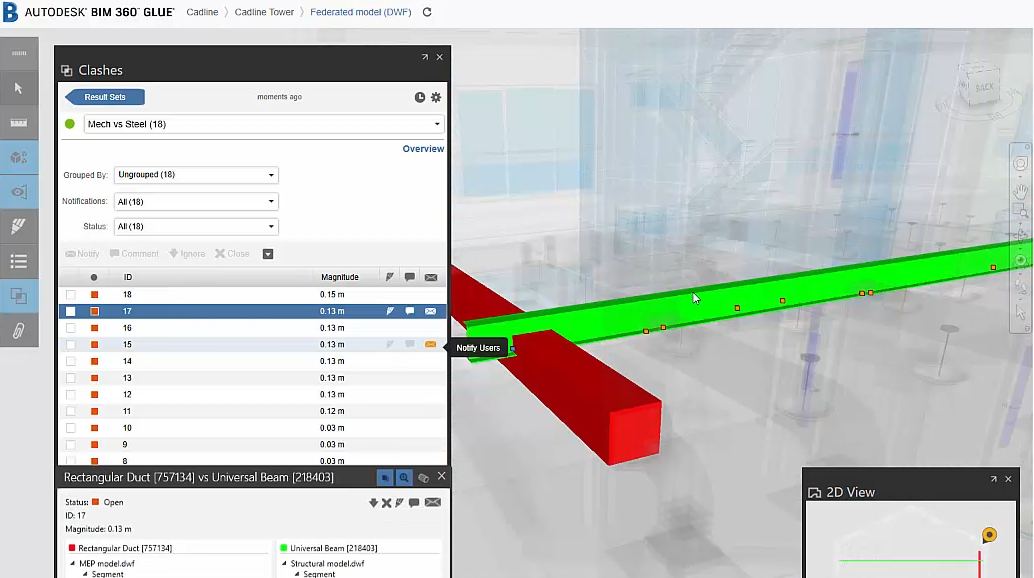
Task: Open Grouped By Ungrouped dropdown
Action: point(196,175)
